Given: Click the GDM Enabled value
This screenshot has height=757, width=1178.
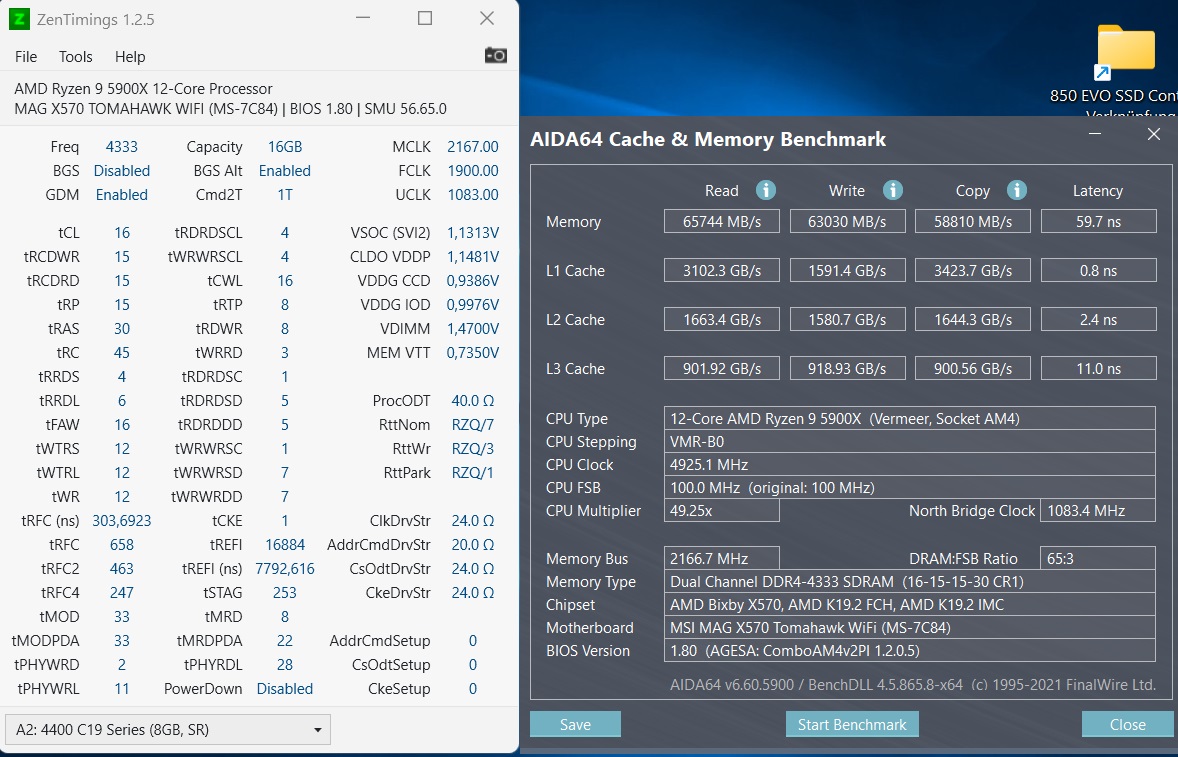Looking at the screenshot, I should (x=122, y=195).
